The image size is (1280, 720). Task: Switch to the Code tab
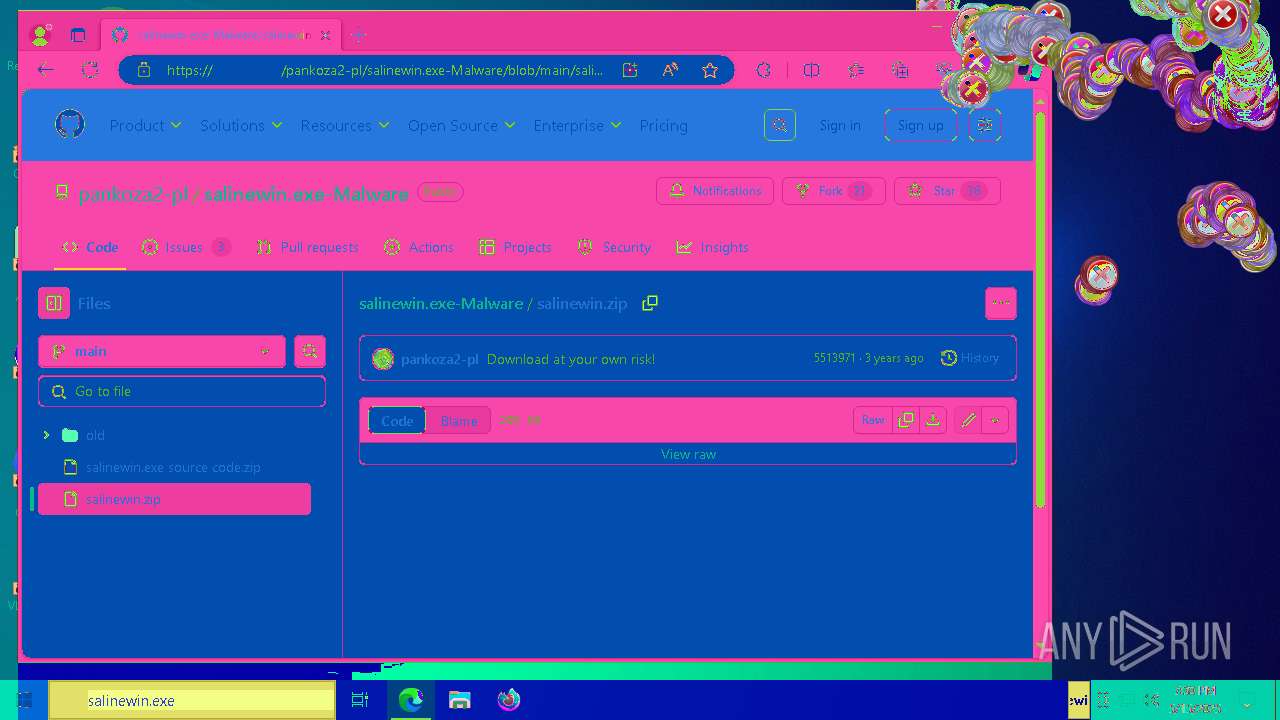pyautogui.click(x=90, y=247)
